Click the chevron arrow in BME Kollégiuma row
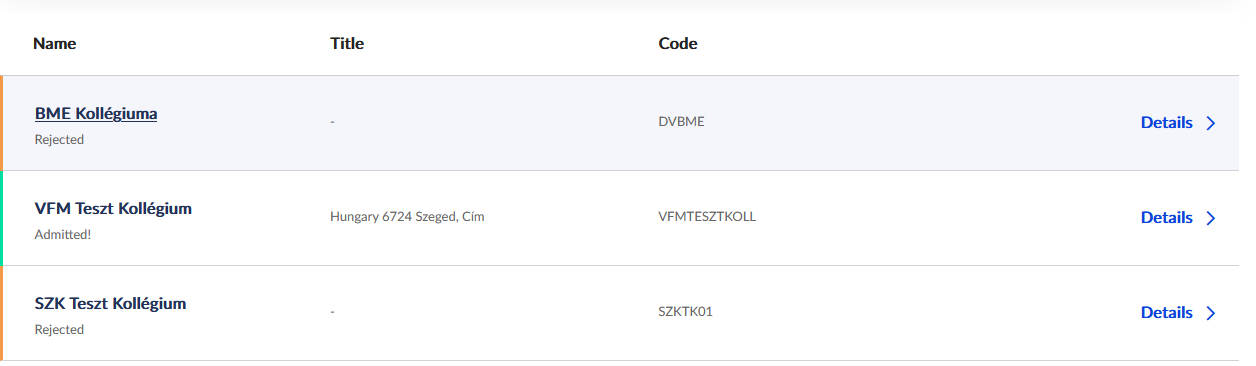 point(1210,123)
